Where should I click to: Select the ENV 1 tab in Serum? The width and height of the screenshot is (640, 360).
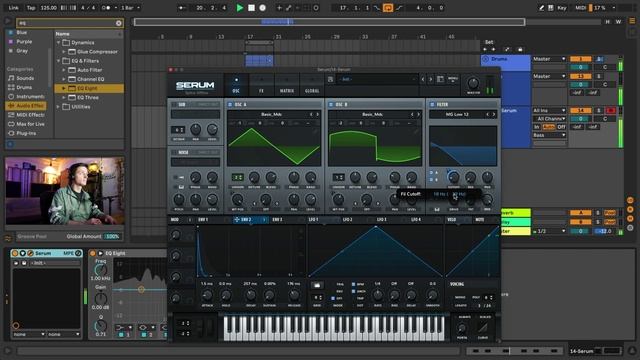pyautogui.click(x=203, y=220)
